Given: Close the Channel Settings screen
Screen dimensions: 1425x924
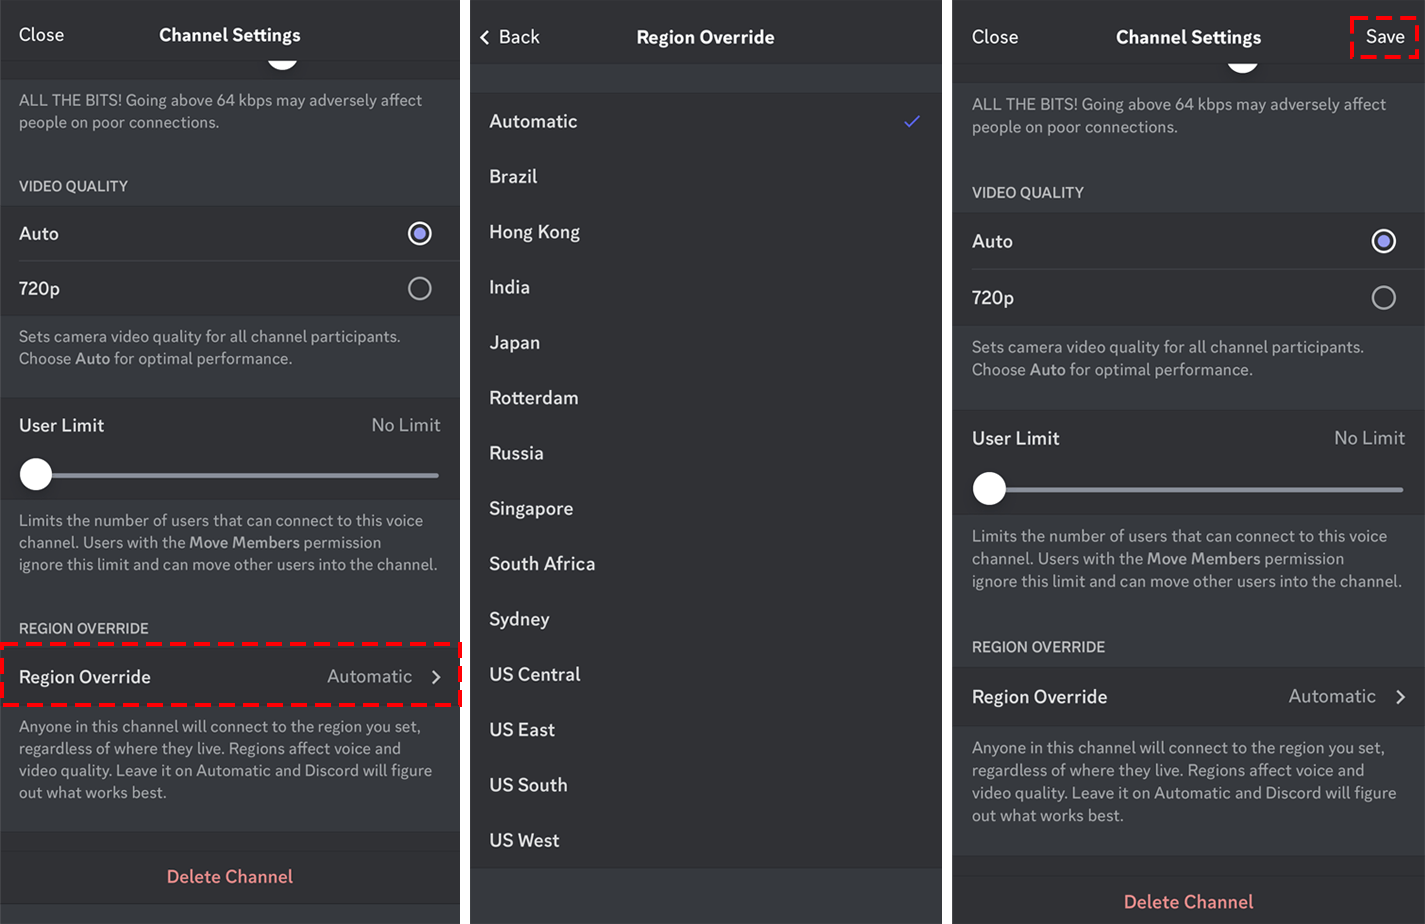Looking at the screenshot, I should point(41,34).
